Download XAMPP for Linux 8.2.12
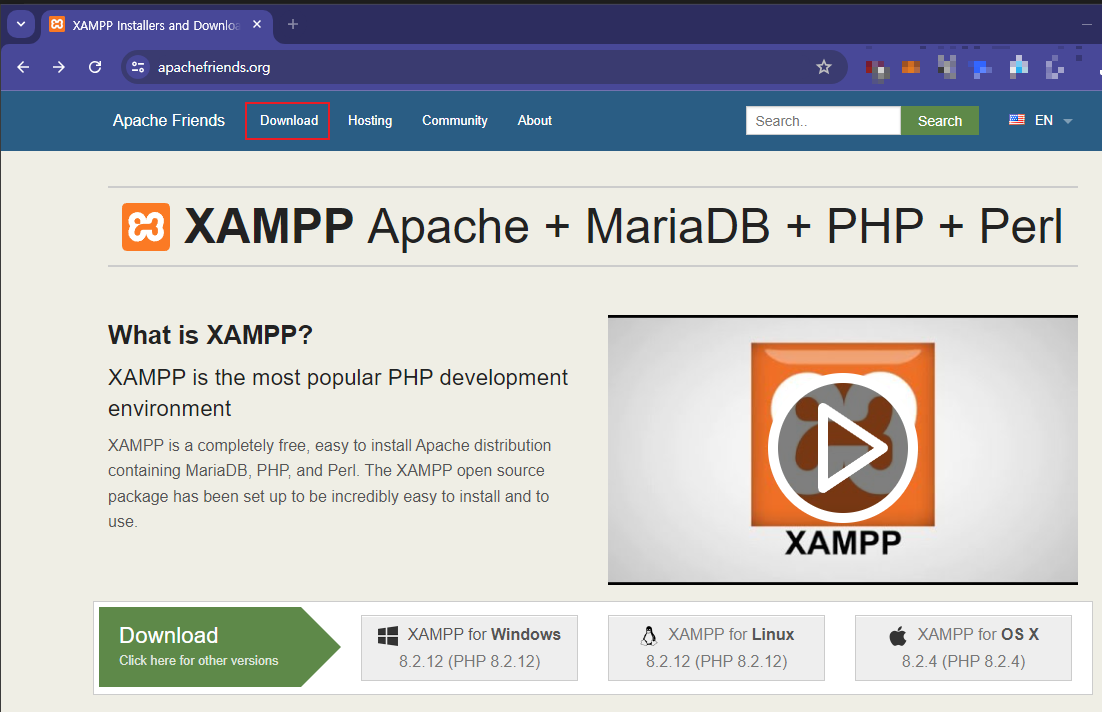Viewport: 1102px width, 712px height. click(716, 647)
